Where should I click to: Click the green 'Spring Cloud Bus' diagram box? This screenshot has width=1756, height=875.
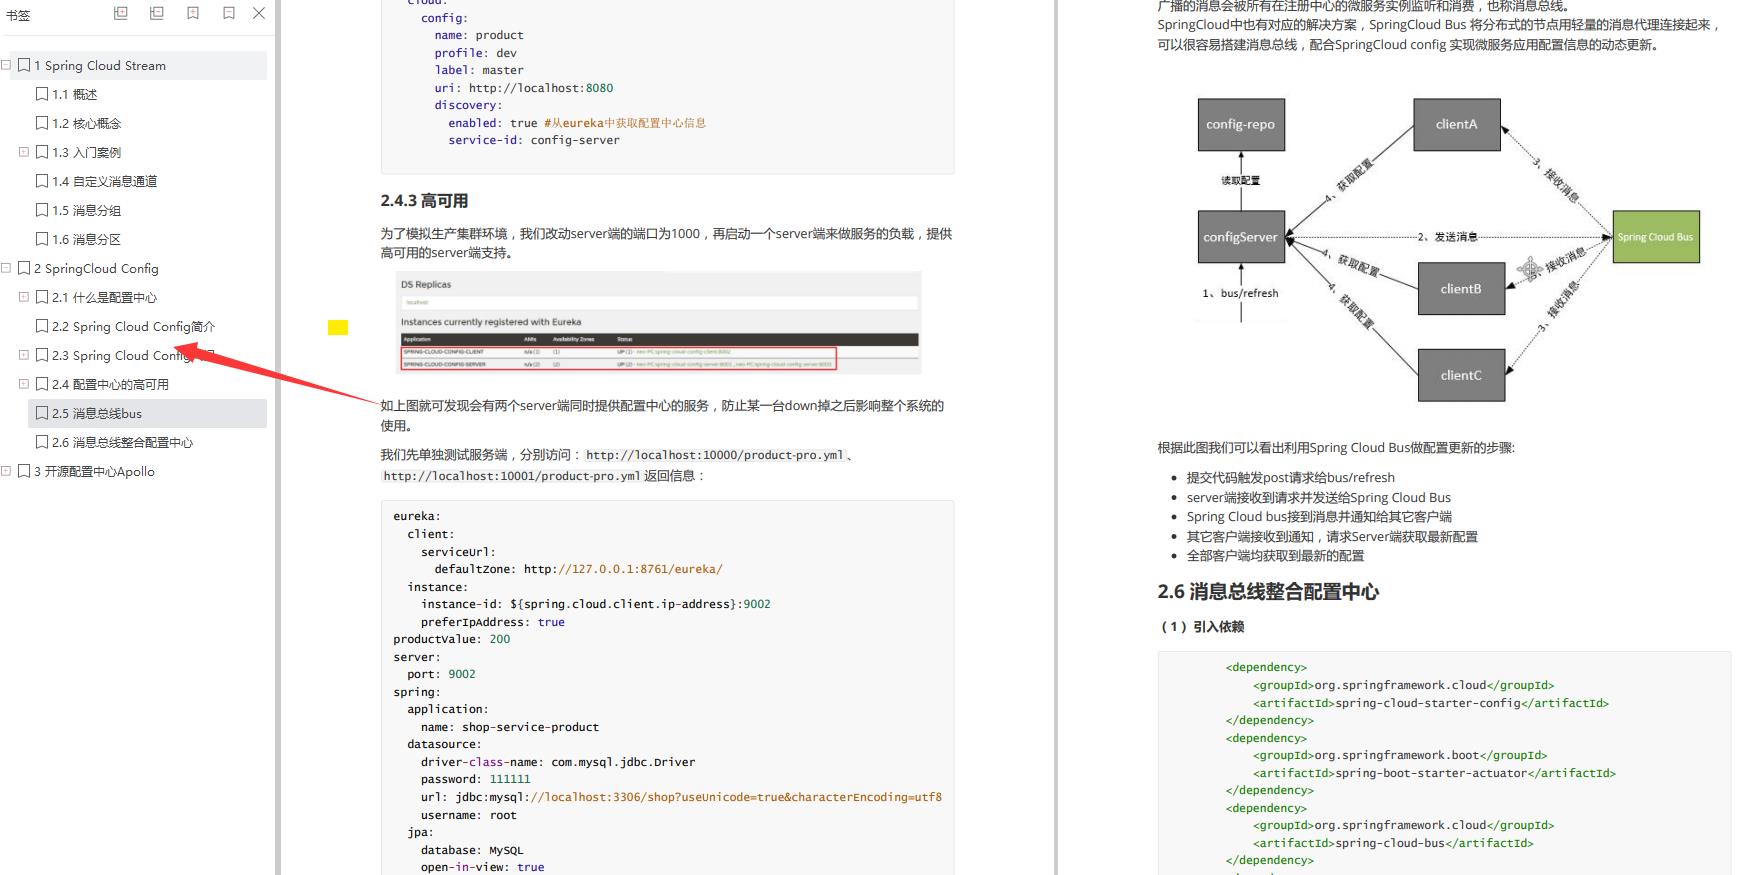(1656, 237)
